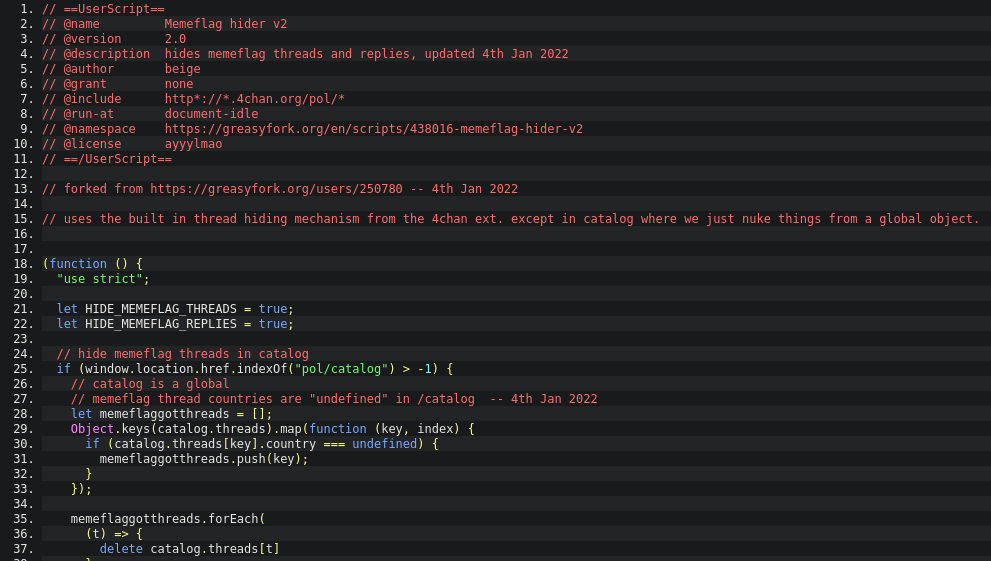
Task: Click the '@include' metadata key
Action: click(x=92, y=99)
